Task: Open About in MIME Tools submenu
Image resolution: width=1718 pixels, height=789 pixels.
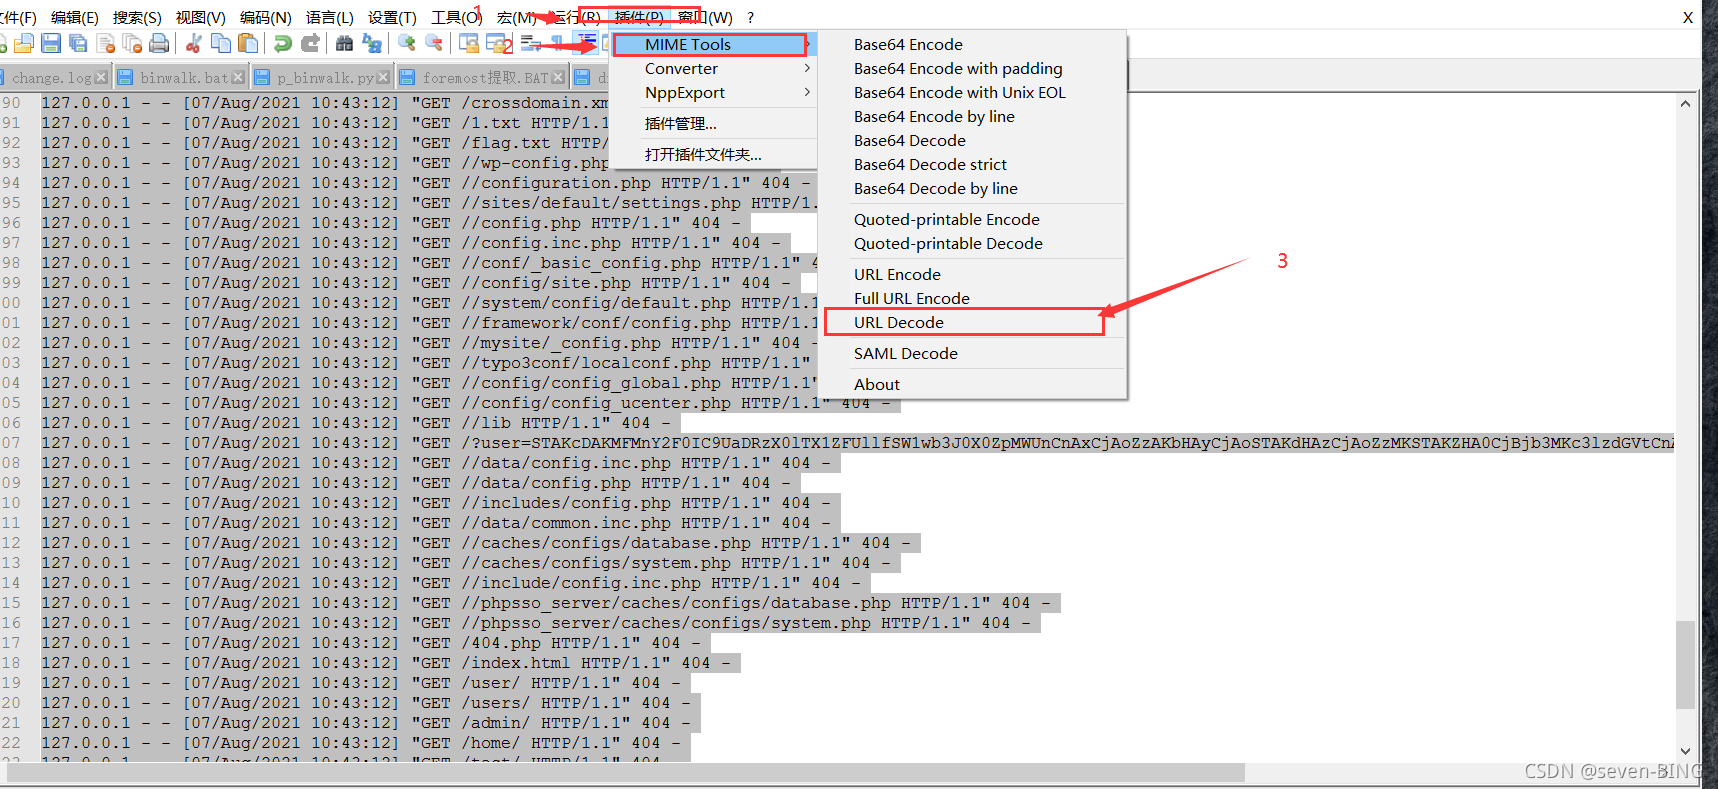Action: click(972, 384)
